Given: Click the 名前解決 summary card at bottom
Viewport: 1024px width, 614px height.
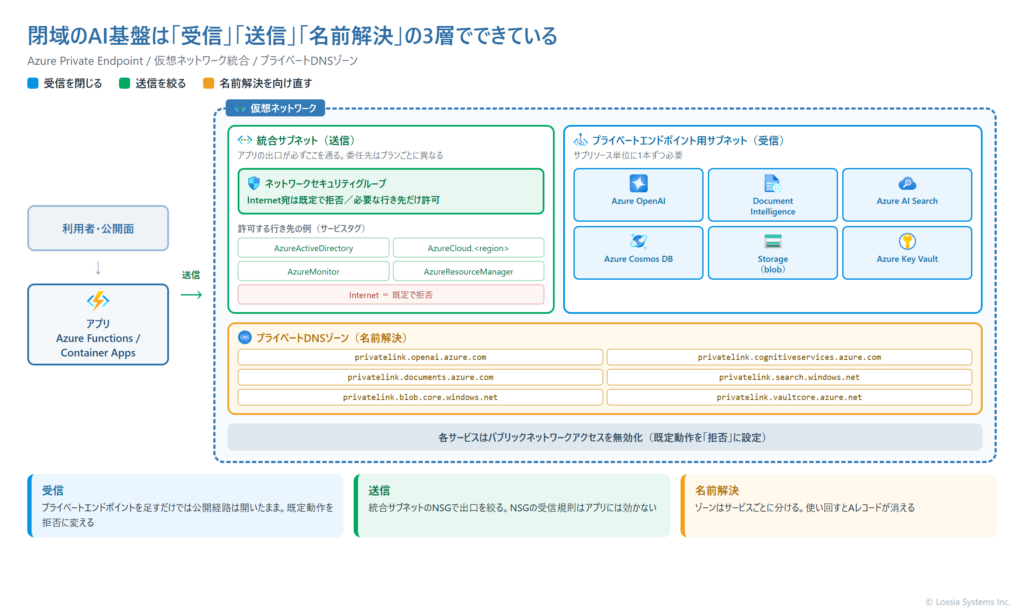Looking at the screenshot, I should tap(839, 506).
